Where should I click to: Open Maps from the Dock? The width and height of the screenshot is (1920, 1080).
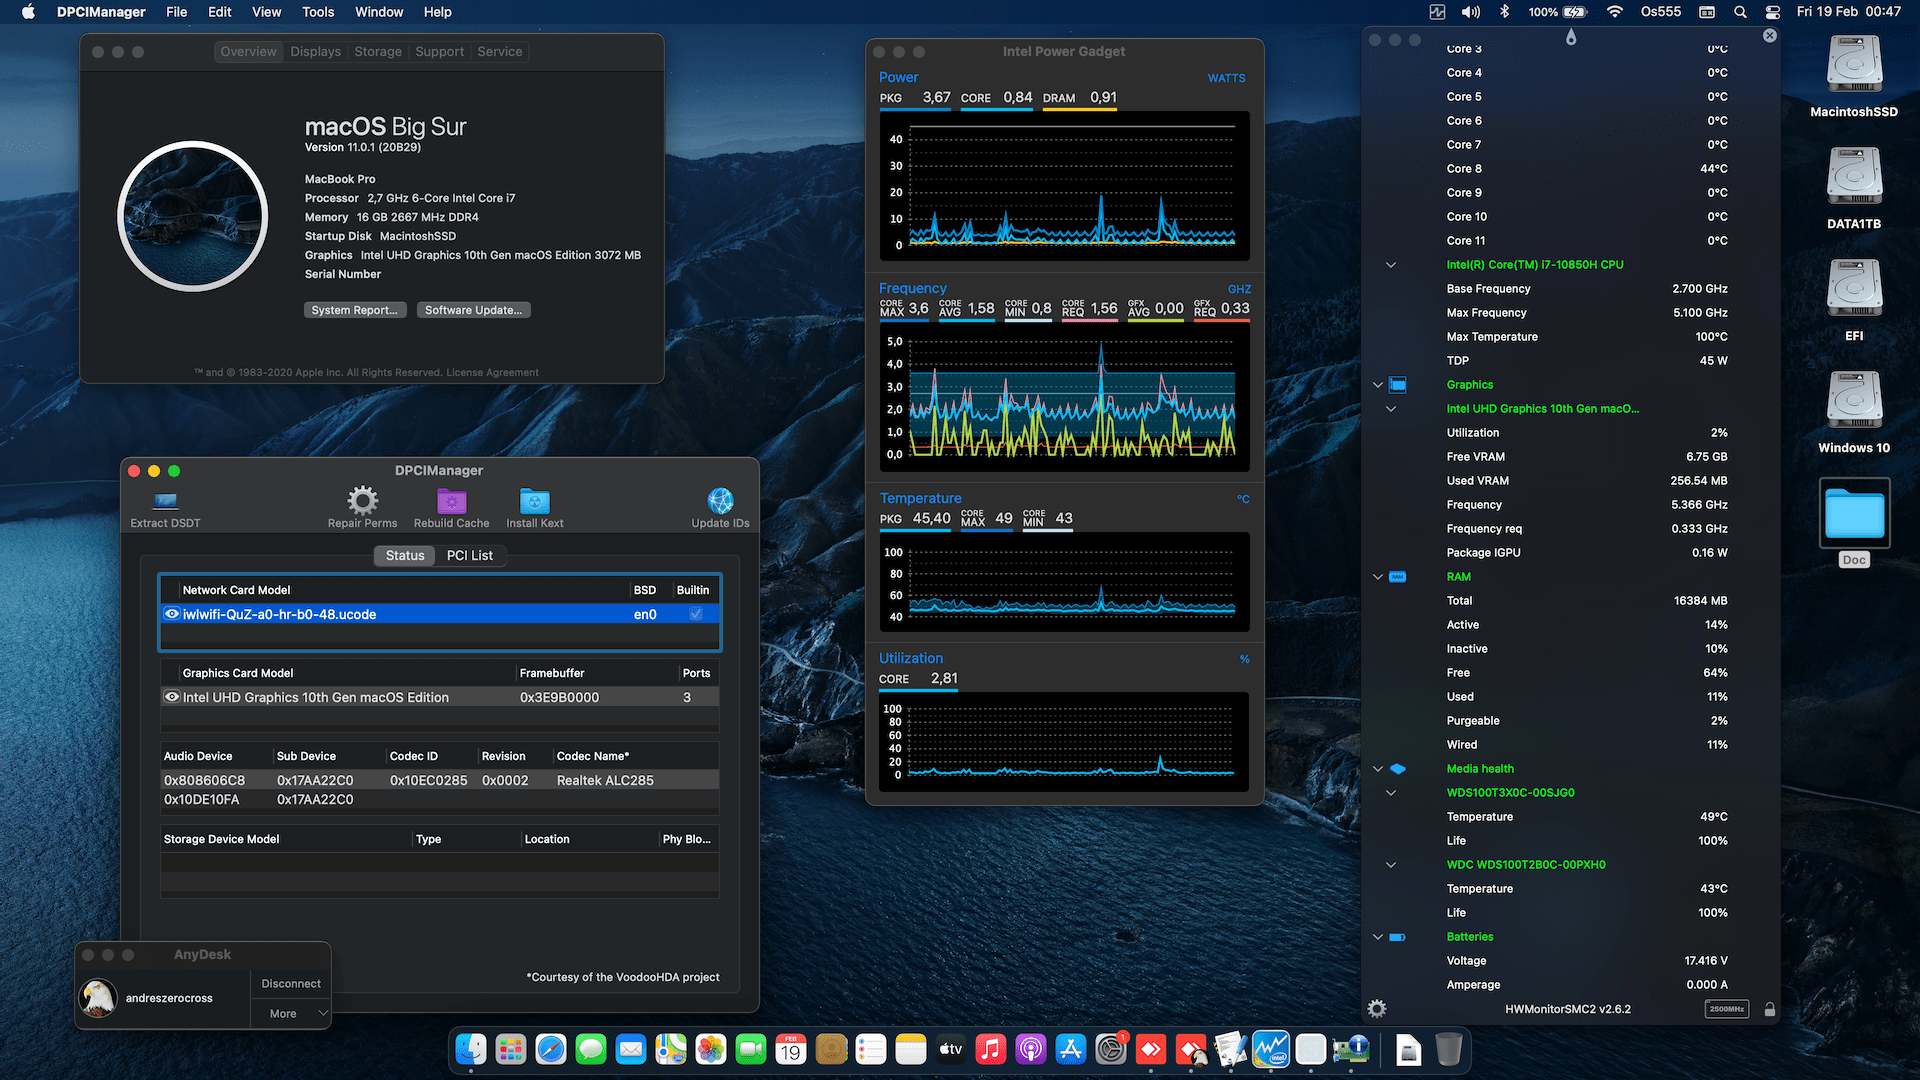click(671, 1049)
